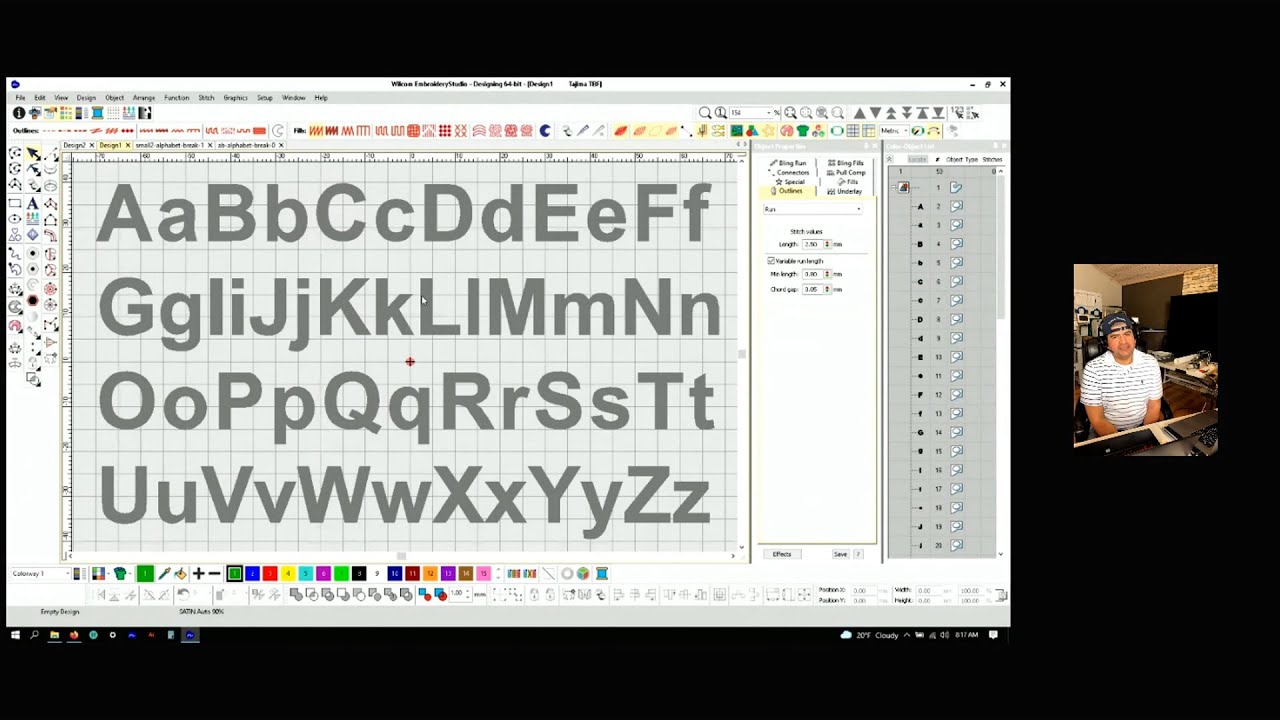Open the Arrange menu
Image resolution: width=1280 pixels, height=720 pixels.
pos(144,97)
